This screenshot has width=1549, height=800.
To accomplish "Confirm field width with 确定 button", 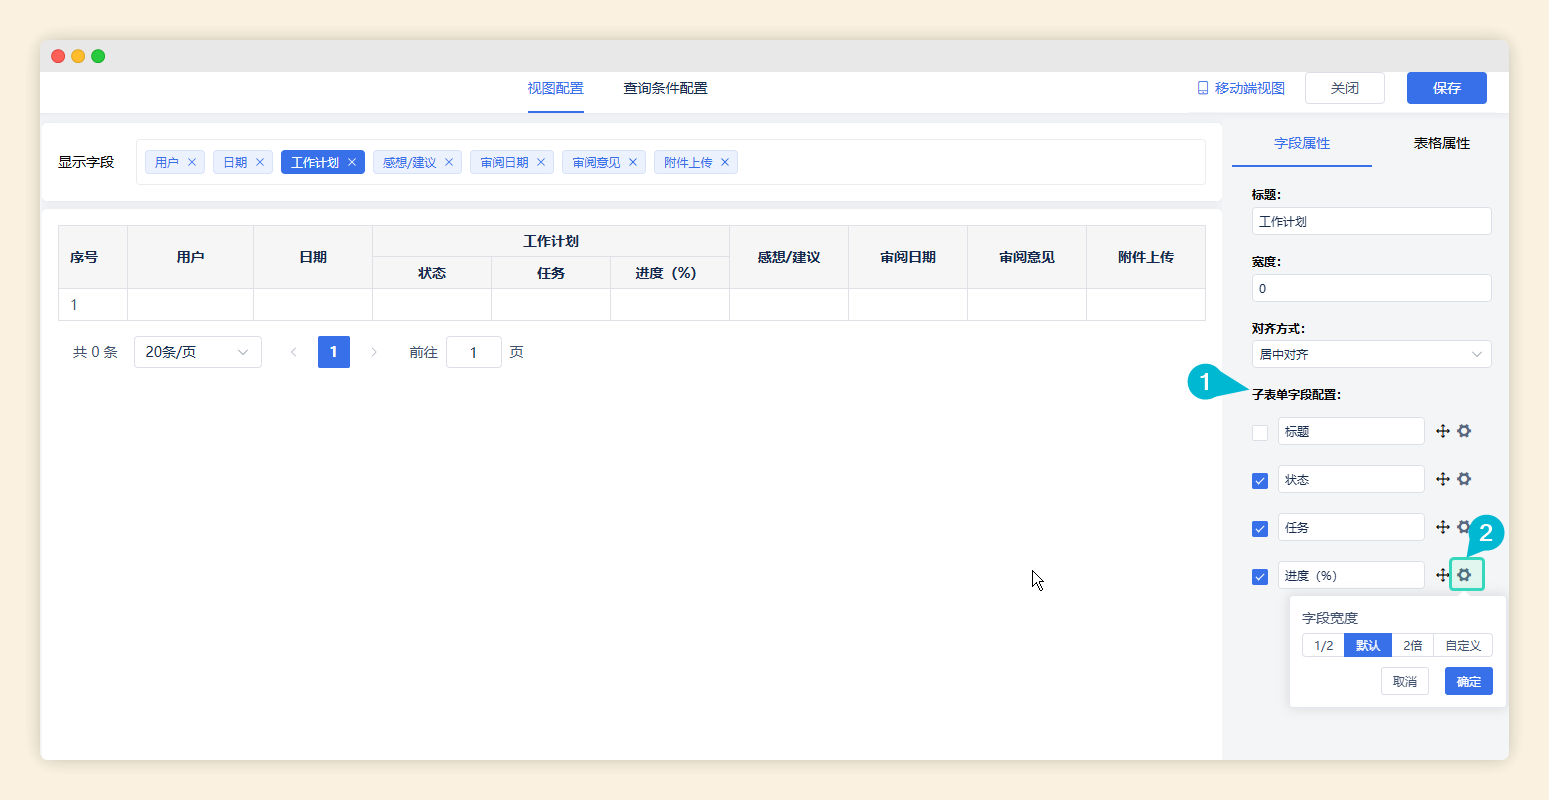I will click(x=1468, y=681).
